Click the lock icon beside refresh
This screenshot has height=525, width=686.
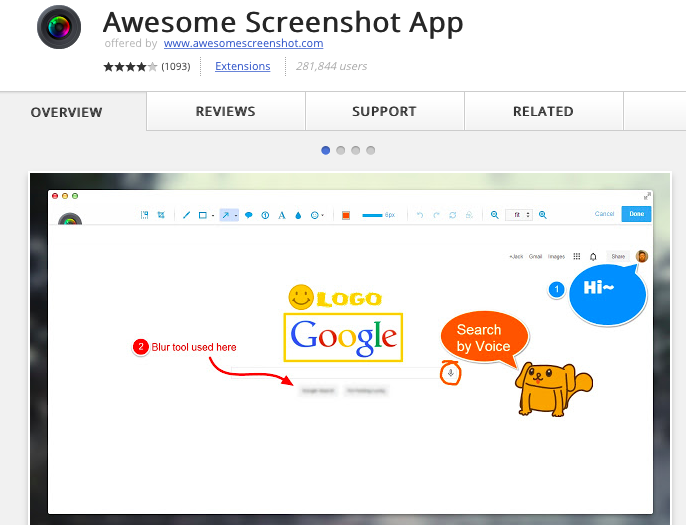point(469,215)
